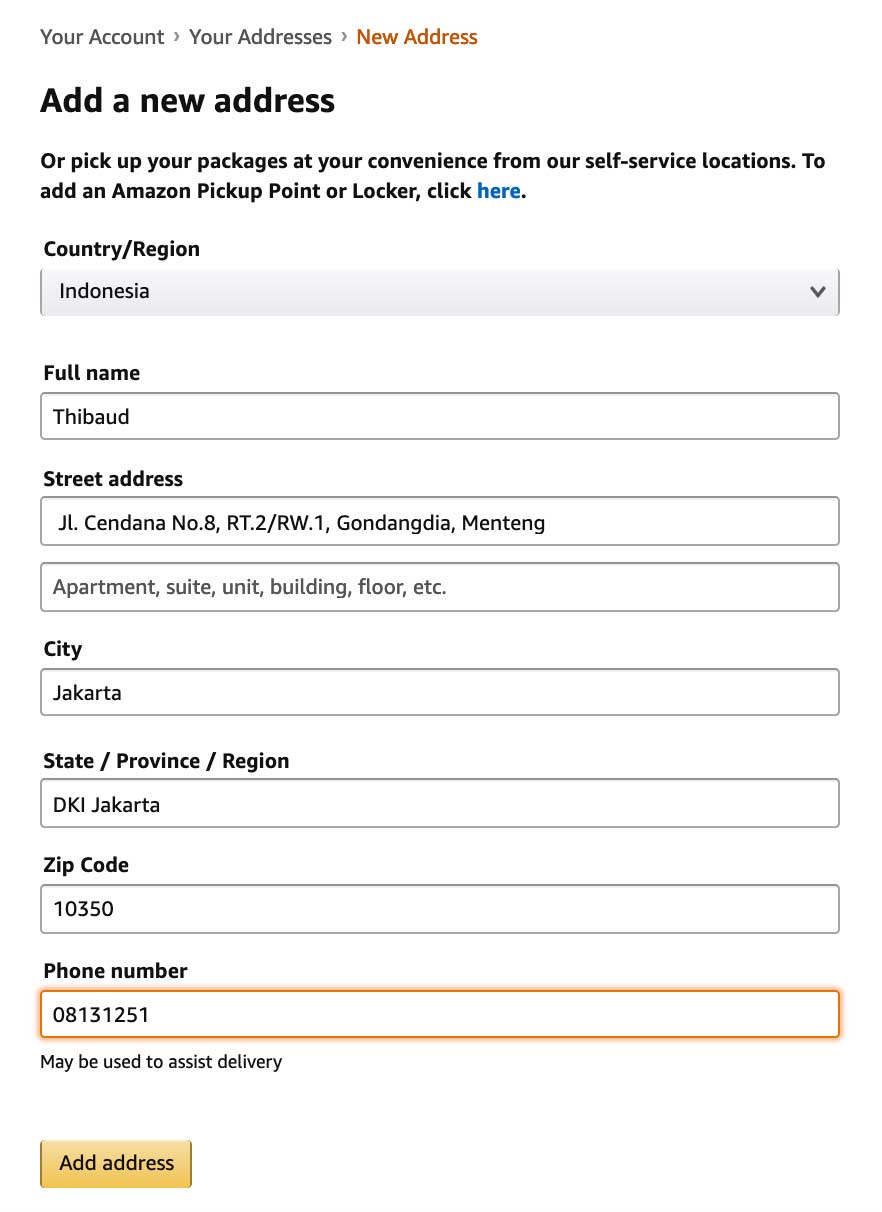Select the Thibaud text in Full name
Screen dimensions: 882x1212
[x=91, y=416]
